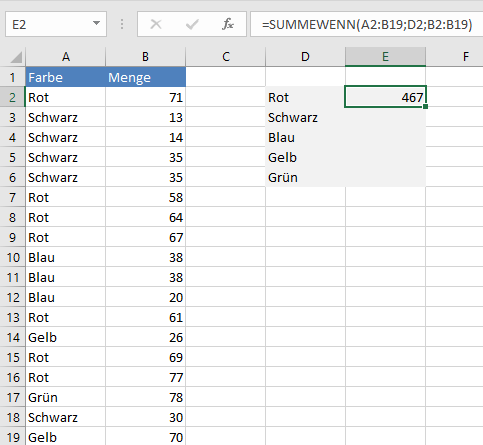Select column B header
Screen dimensions: 483x445
coord(145,57)
